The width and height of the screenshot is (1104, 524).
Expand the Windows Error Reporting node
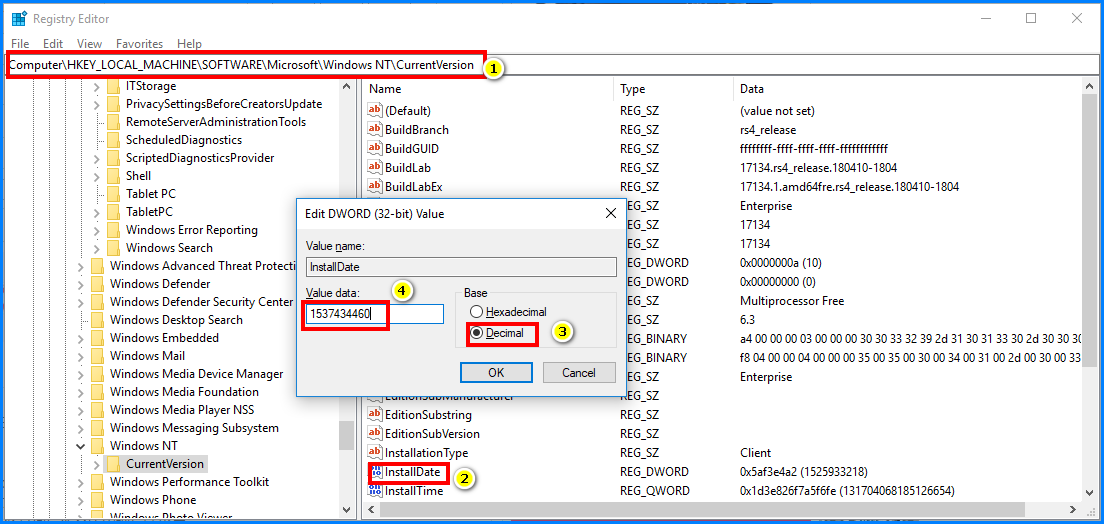96,230
